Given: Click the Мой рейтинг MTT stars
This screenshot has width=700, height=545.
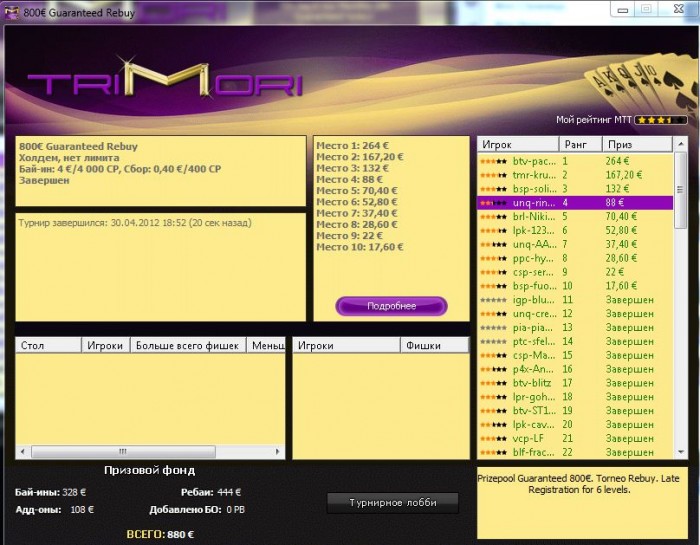Looking at the screenshot, I should tap(661, 120).
